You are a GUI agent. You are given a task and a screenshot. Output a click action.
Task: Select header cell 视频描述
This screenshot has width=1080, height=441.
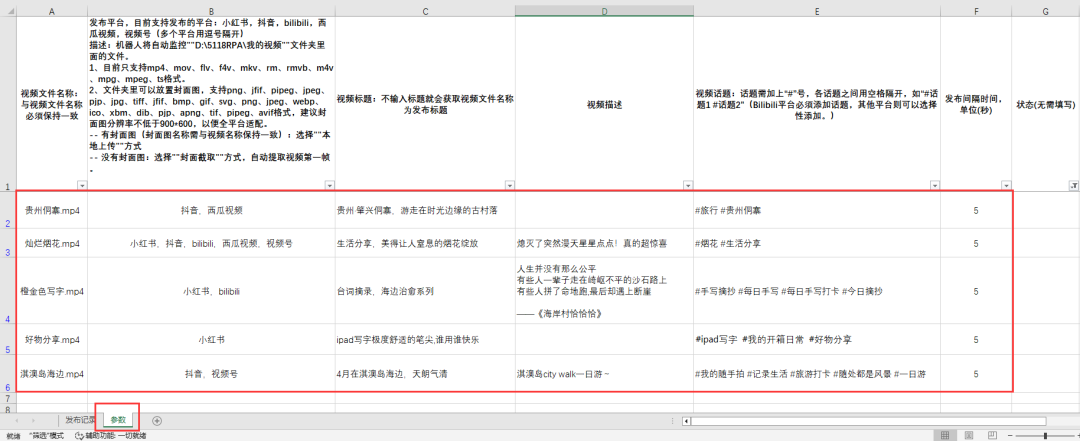(x=604, y=104)
